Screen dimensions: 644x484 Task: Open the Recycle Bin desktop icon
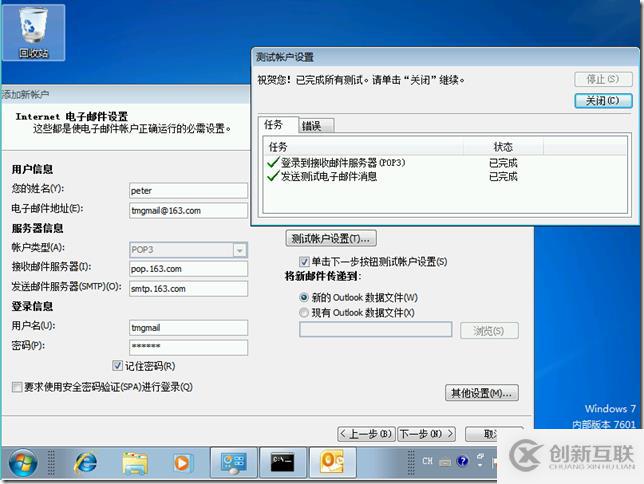pyautogui.click(x=33, y=33)
